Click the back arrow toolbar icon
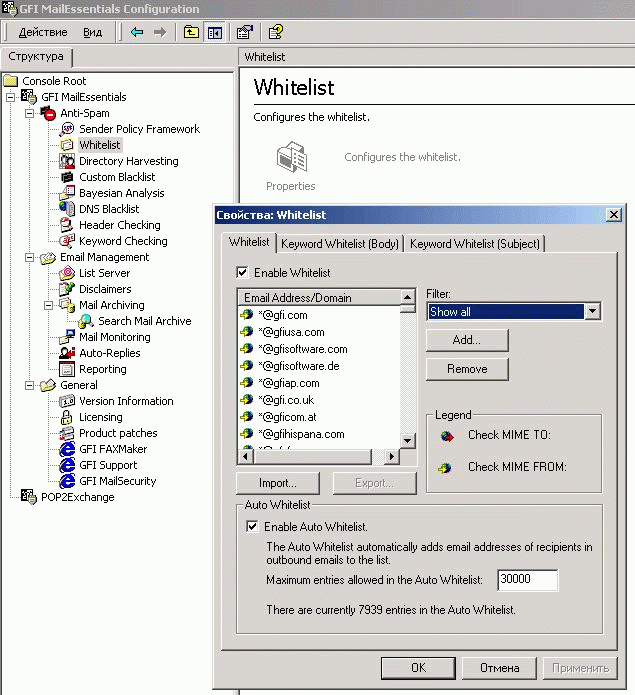This screenshot has width=635, height=695. (137, 32)
